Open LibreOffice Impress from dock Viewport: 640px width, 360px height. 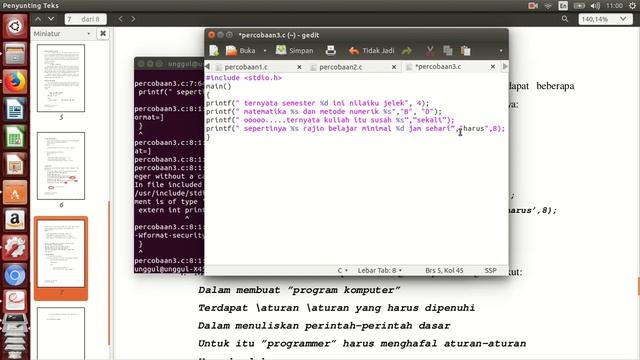point(15,165)
